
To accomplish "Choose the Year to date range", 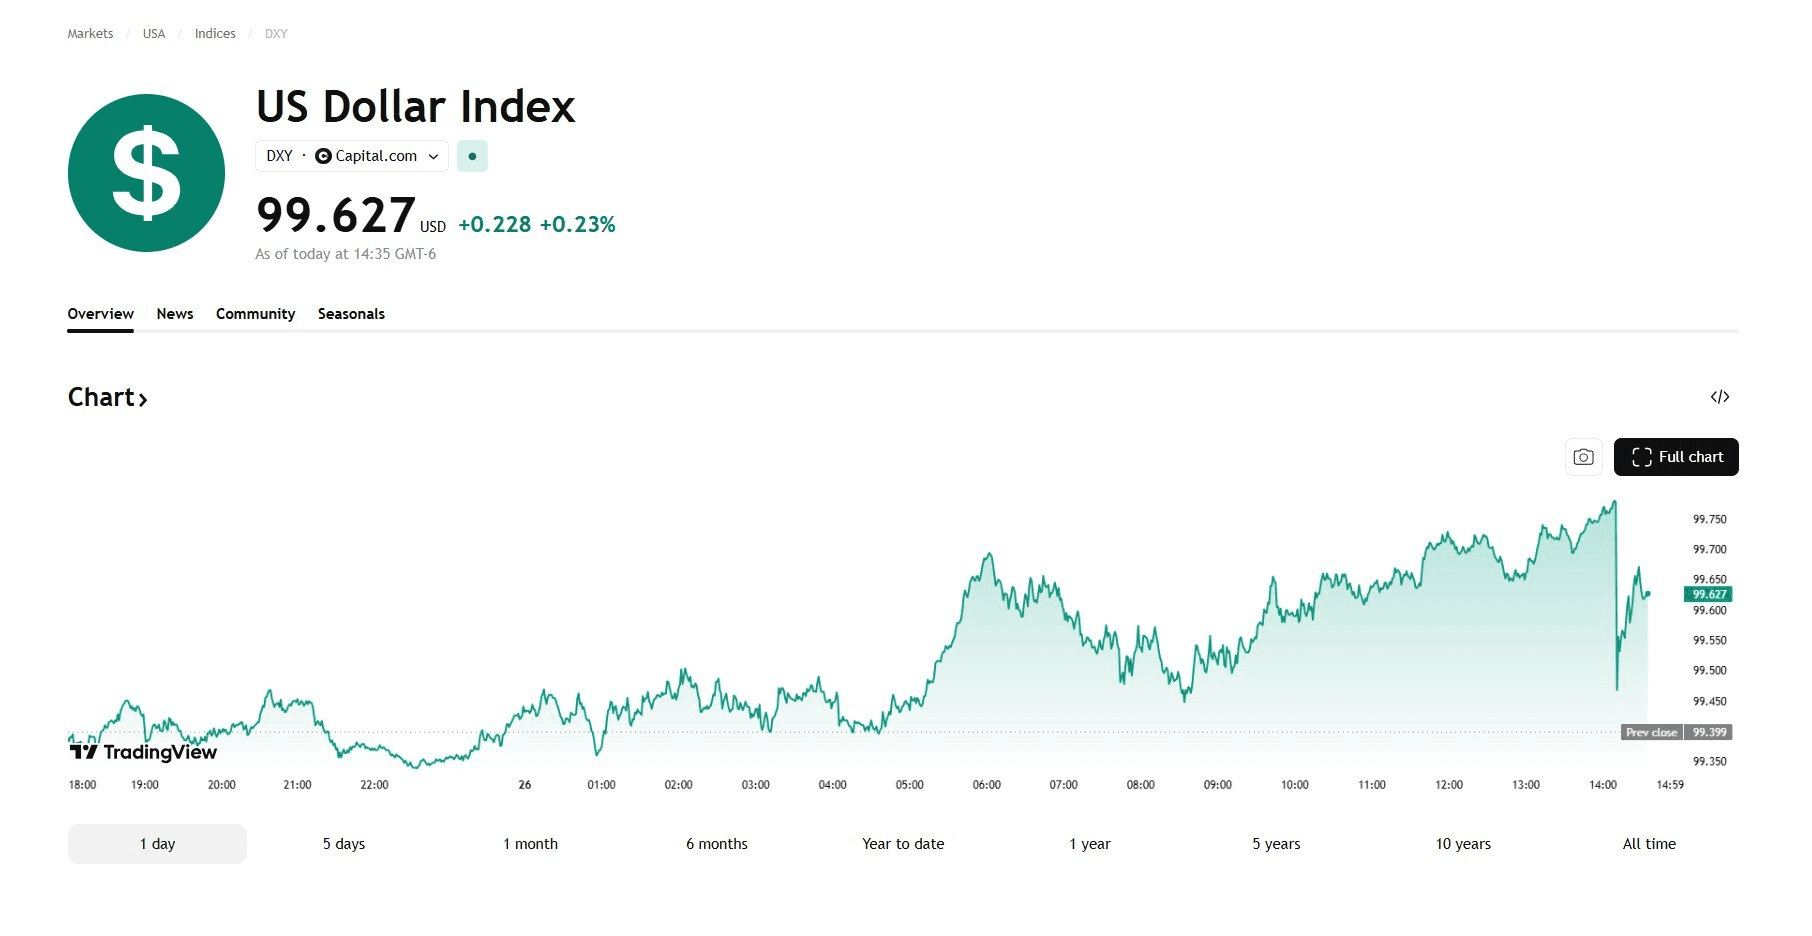I will pyautogui.click(x=903, y=844).
